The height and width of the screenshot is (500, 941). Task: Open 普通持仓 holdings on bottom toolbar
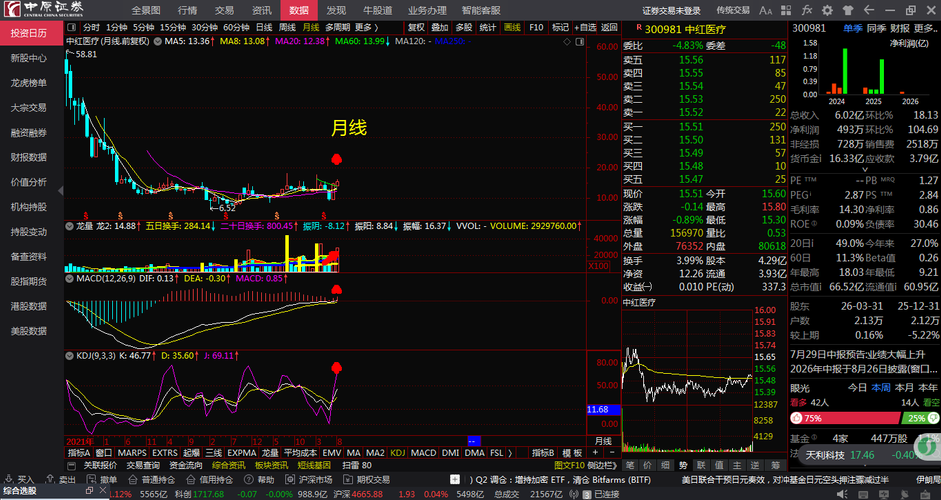point(151,480)
